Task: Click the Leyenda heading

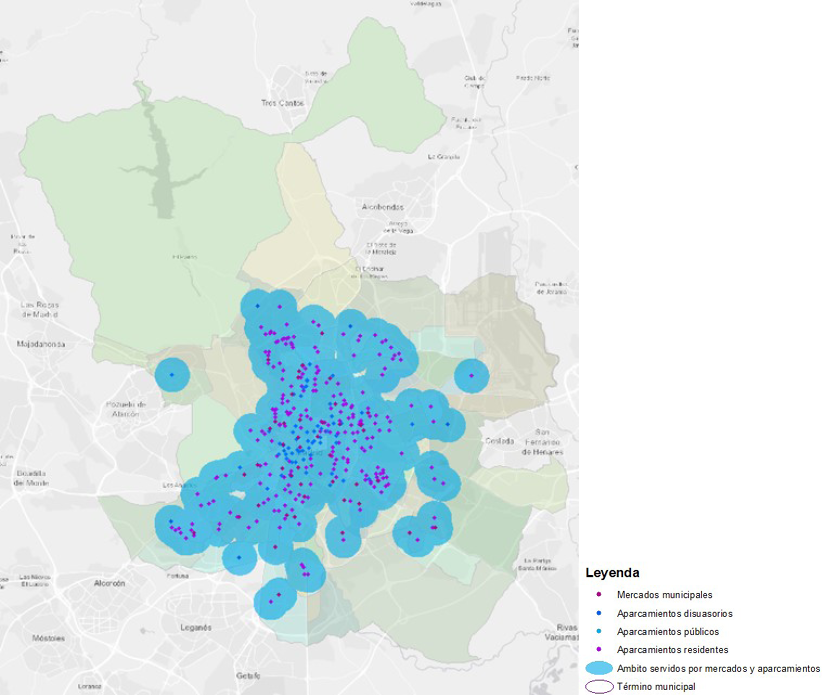Action: [612, 574]
